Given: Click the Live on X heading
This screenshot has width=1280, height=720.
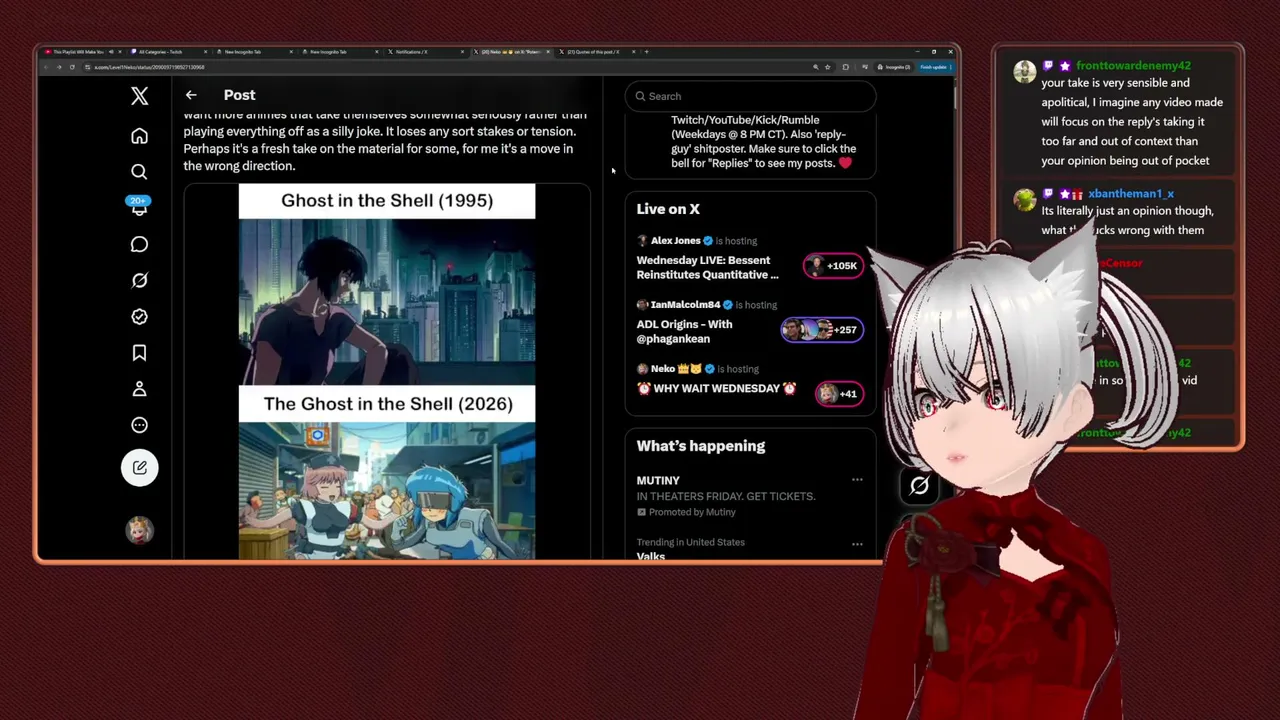Looking at the screenshot, I should (668, 209).
